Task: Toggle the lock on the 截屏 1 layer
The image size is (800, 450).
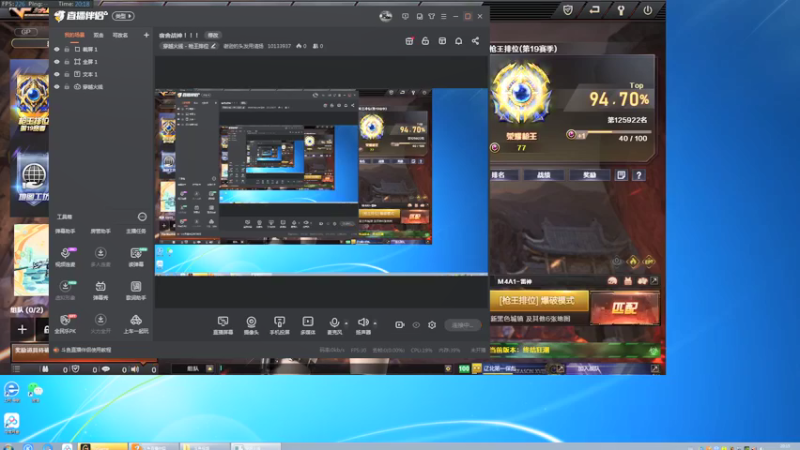Action: point(67,49)
